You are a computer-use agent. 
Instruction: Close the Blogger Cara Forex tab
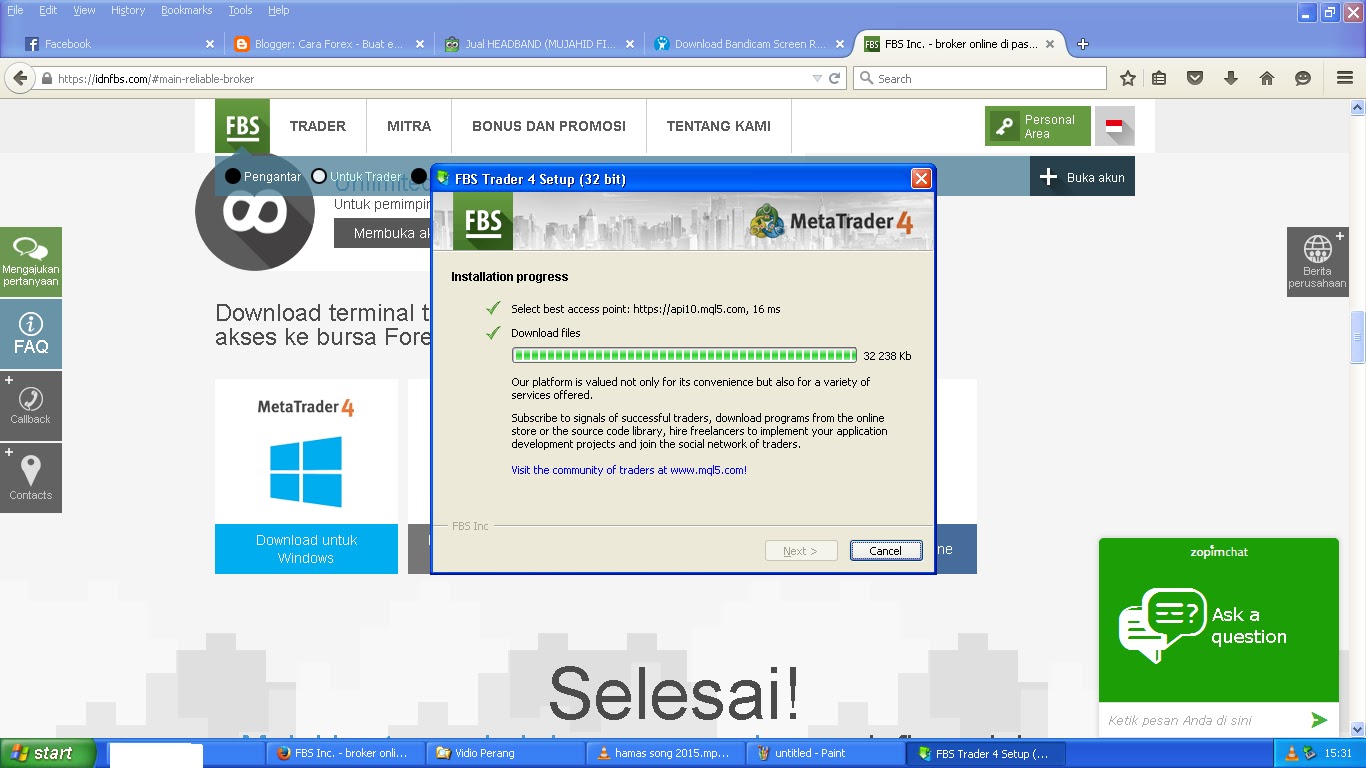(420, 44)
